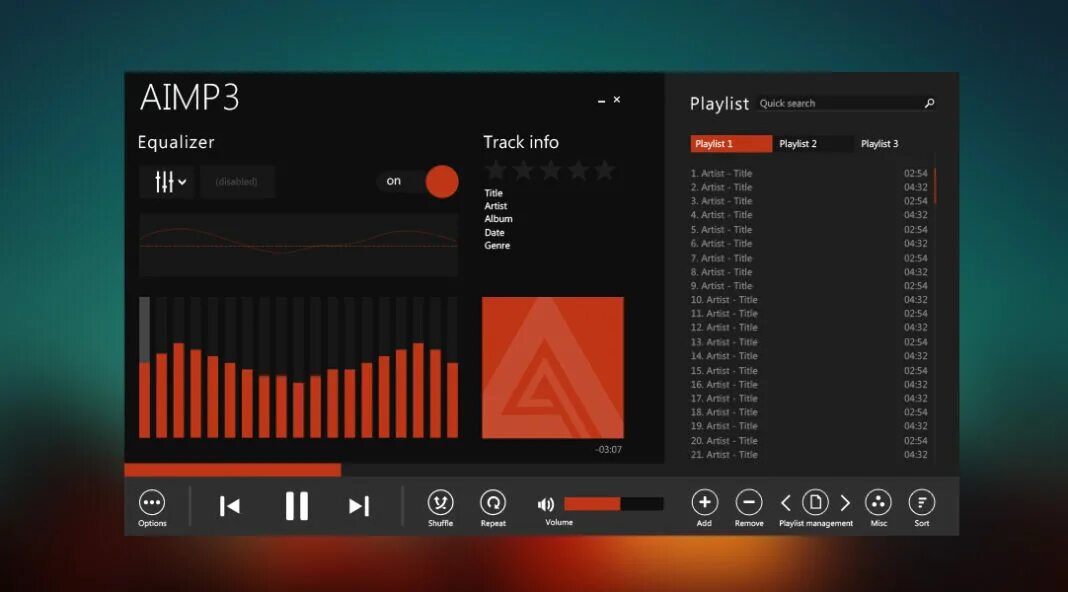Select playlist row 7. Artist - Title
The width and height of the screenshot is (1068, 592).
tap(809, 258)
